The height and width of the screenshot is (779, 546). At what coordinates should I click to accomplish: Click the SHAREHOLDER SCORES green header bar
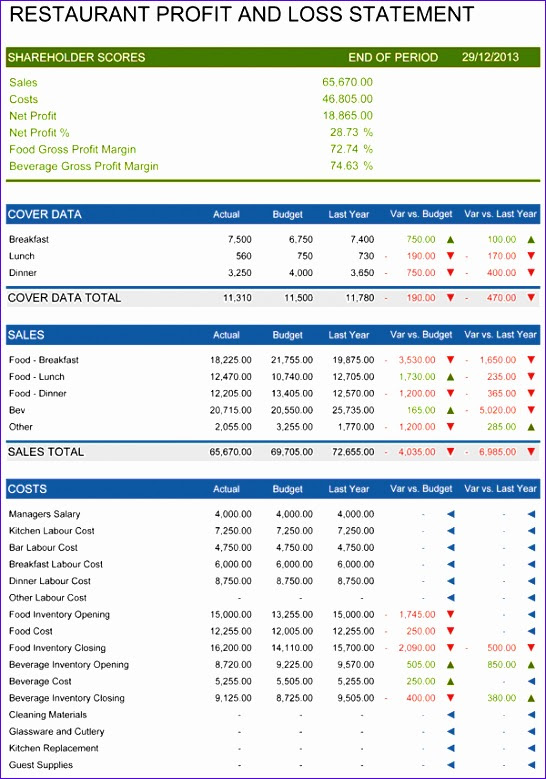tap(273, 57)
